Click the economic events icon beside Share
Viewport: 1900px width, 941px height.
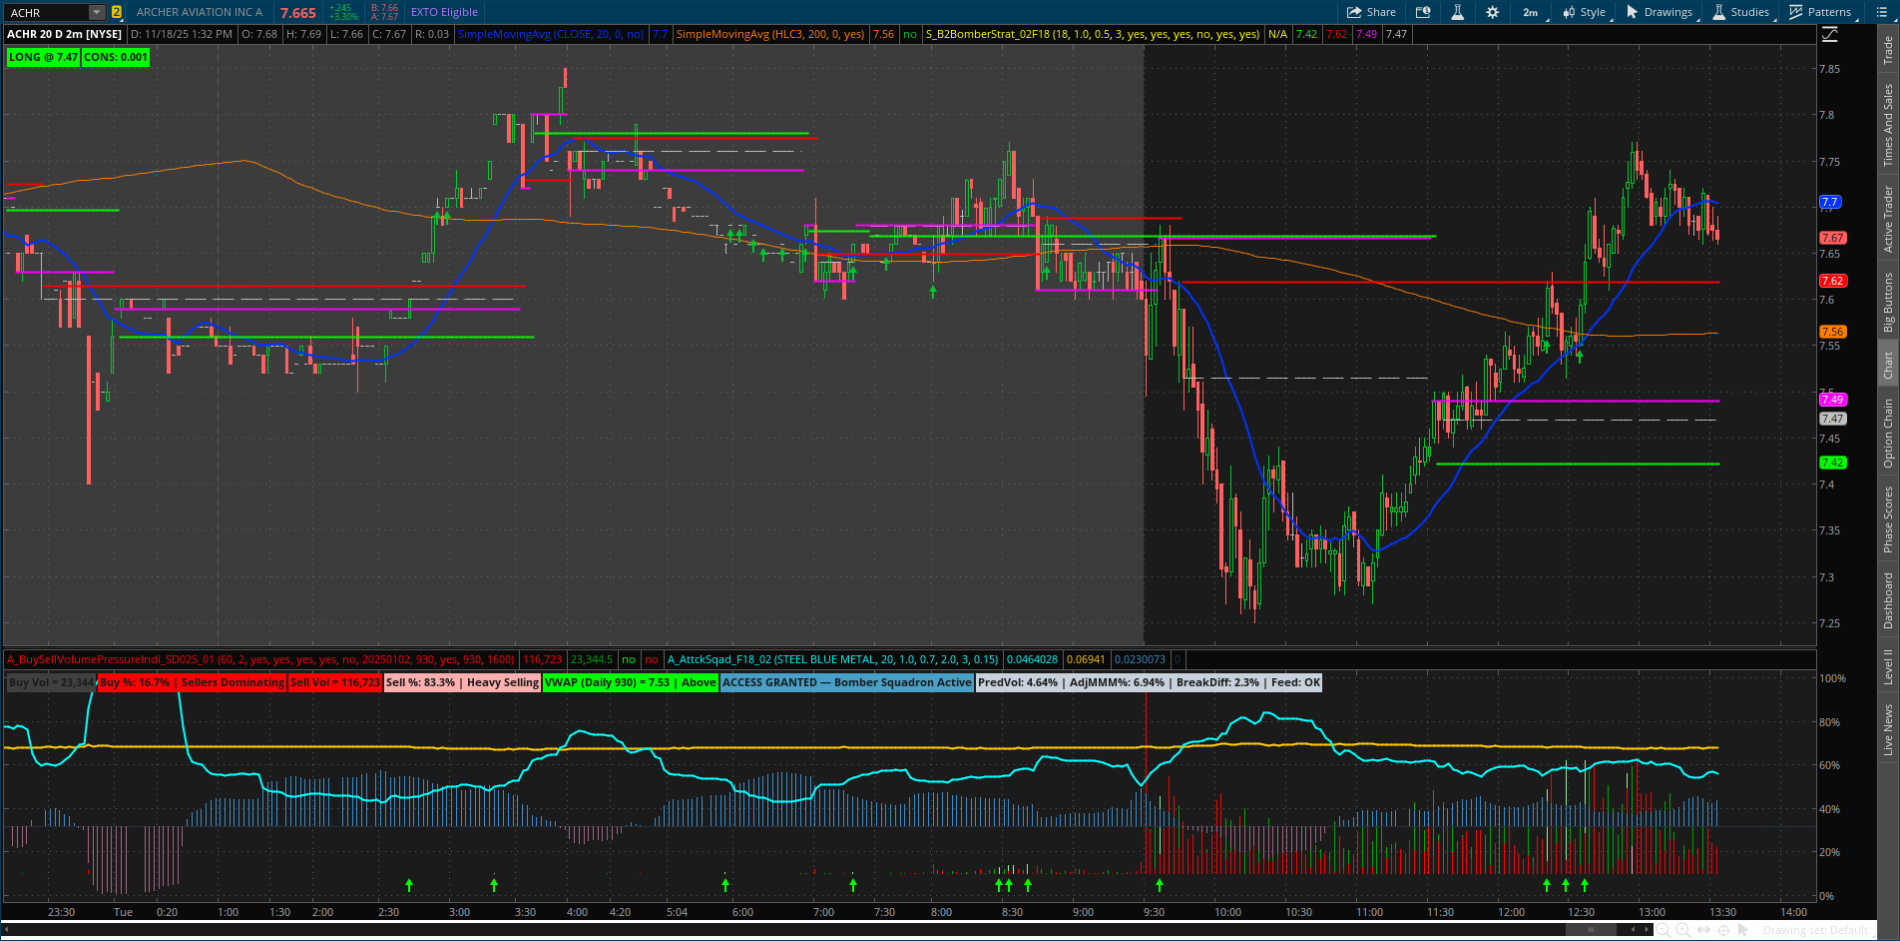[x=1424, y=12]
